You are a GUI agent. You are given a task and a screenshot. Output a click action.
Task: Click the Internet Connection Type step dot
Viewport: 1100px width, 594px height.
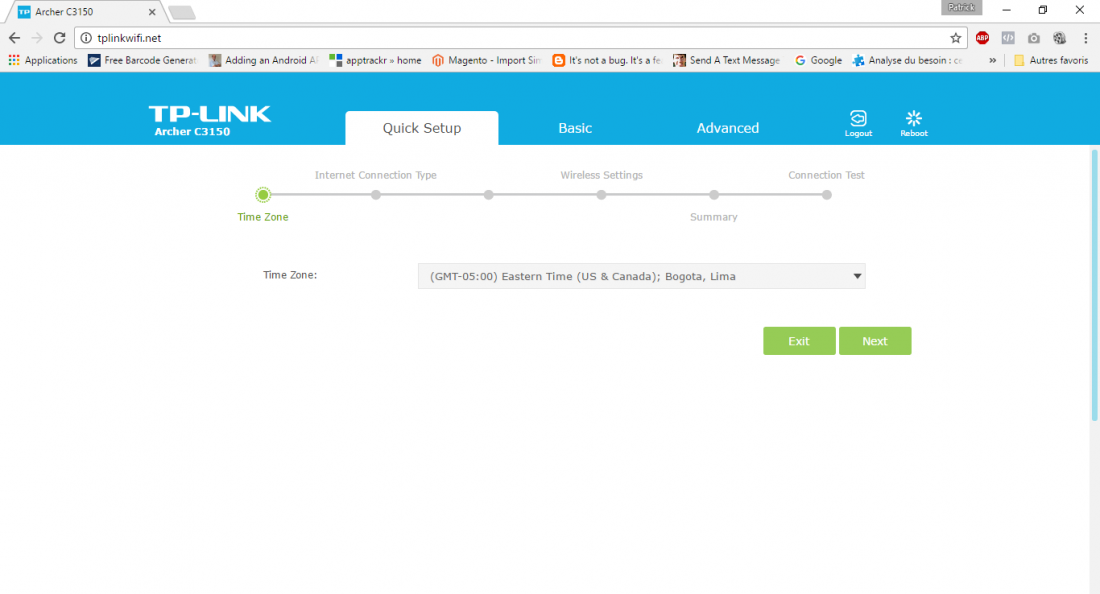click(x=376, y=195)
